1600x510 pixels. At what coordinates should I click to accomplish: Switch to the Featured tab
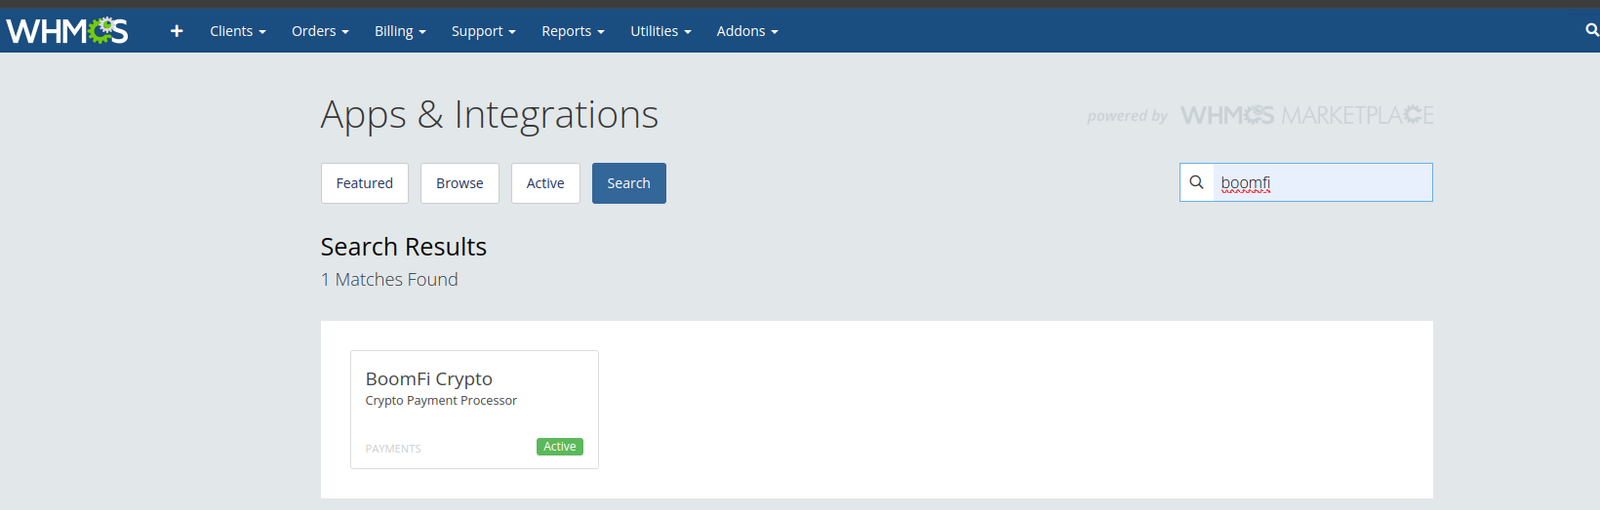(365, 183)
